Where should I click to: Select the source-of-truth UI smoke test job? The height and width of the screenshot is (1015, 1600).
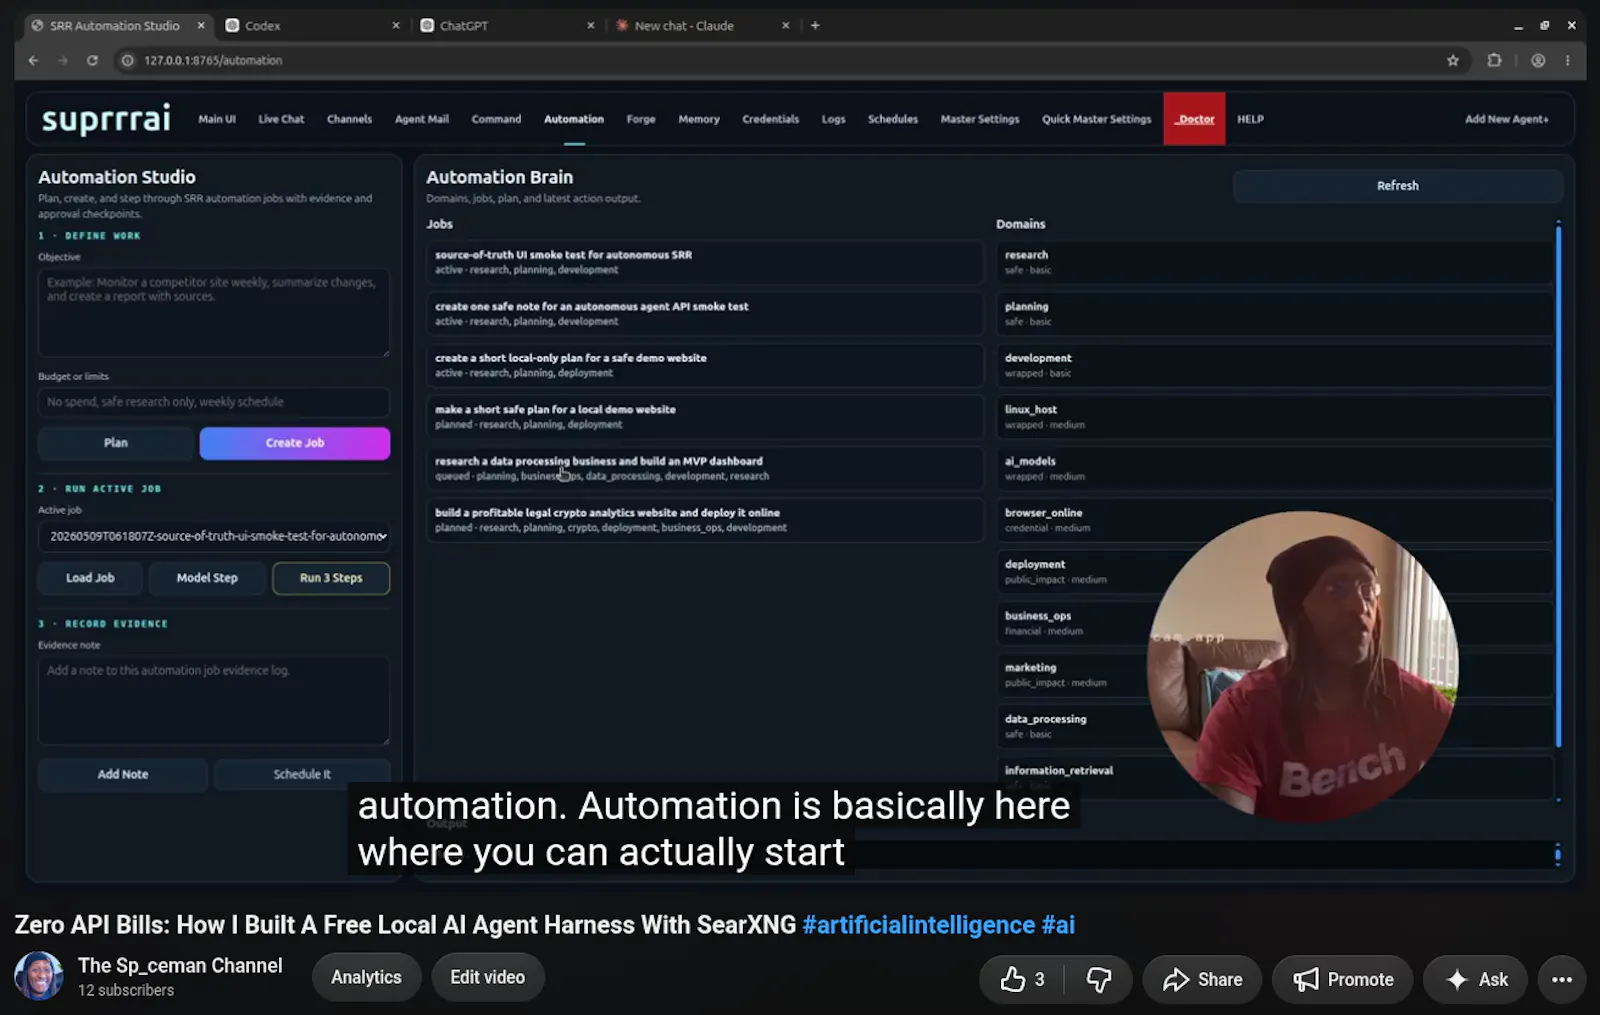click(x=705, y=262)
